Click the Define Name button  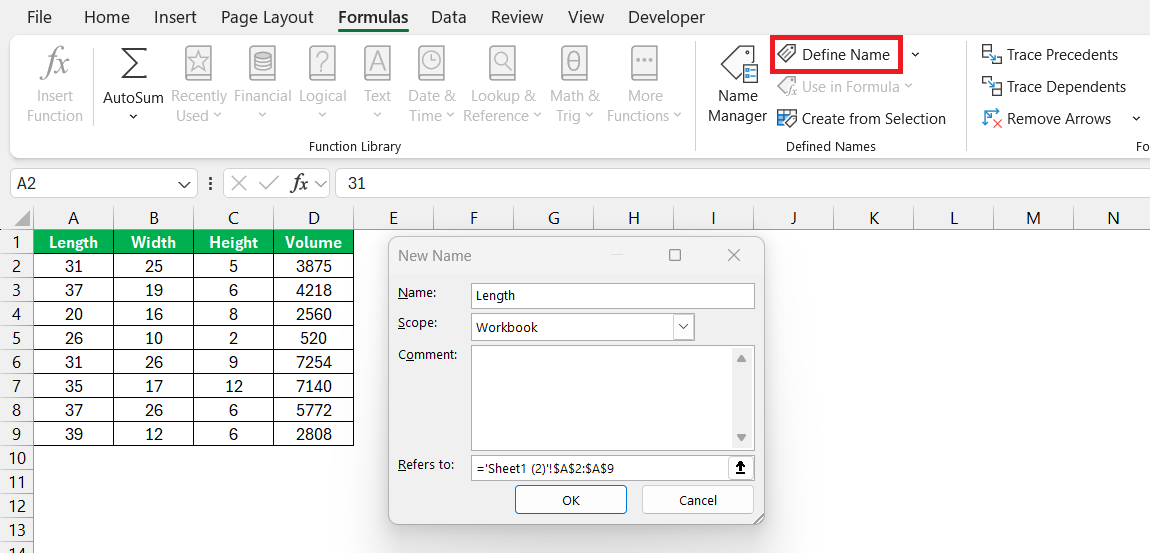click(x=835, y=55)
